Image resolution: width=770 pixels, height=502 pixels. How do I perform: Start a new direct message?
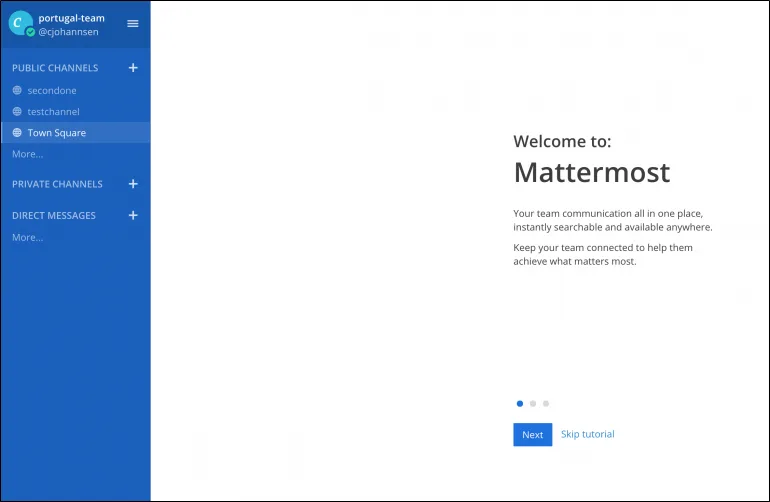pyautogui.click(x=133, y=215)
